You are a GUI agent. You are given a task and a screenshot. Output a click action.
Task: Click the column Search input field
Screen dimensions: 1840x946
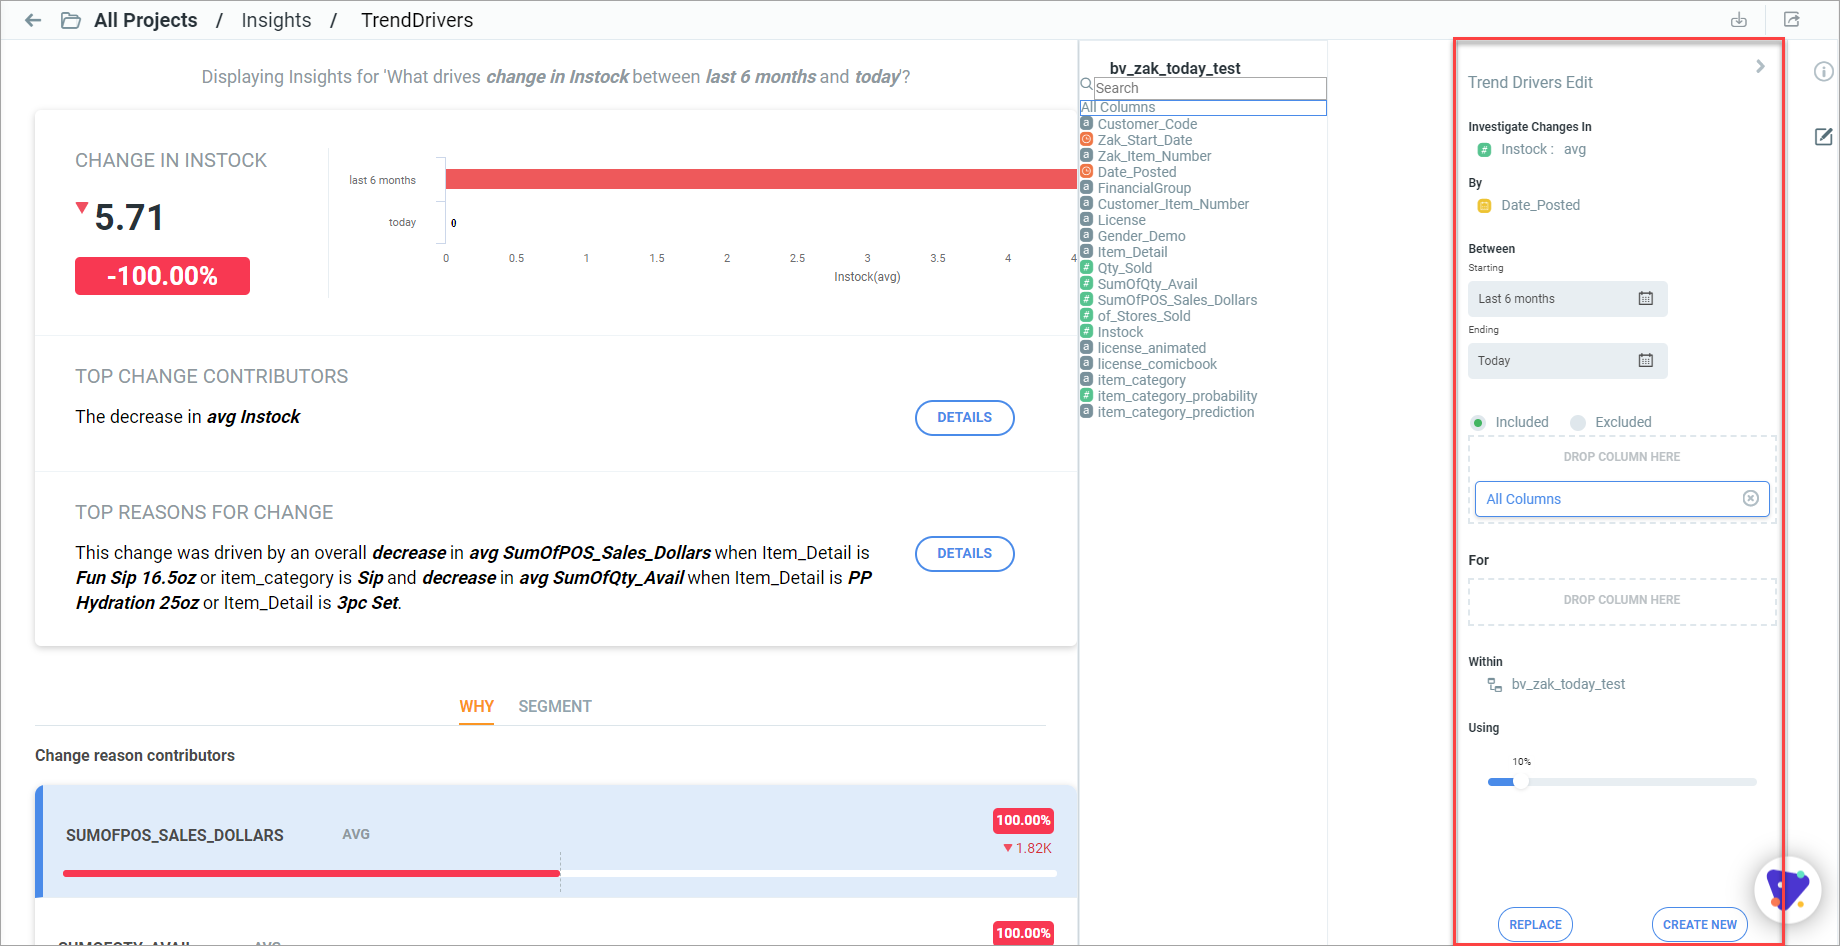pyautogui.click(x=1210, y=88)
